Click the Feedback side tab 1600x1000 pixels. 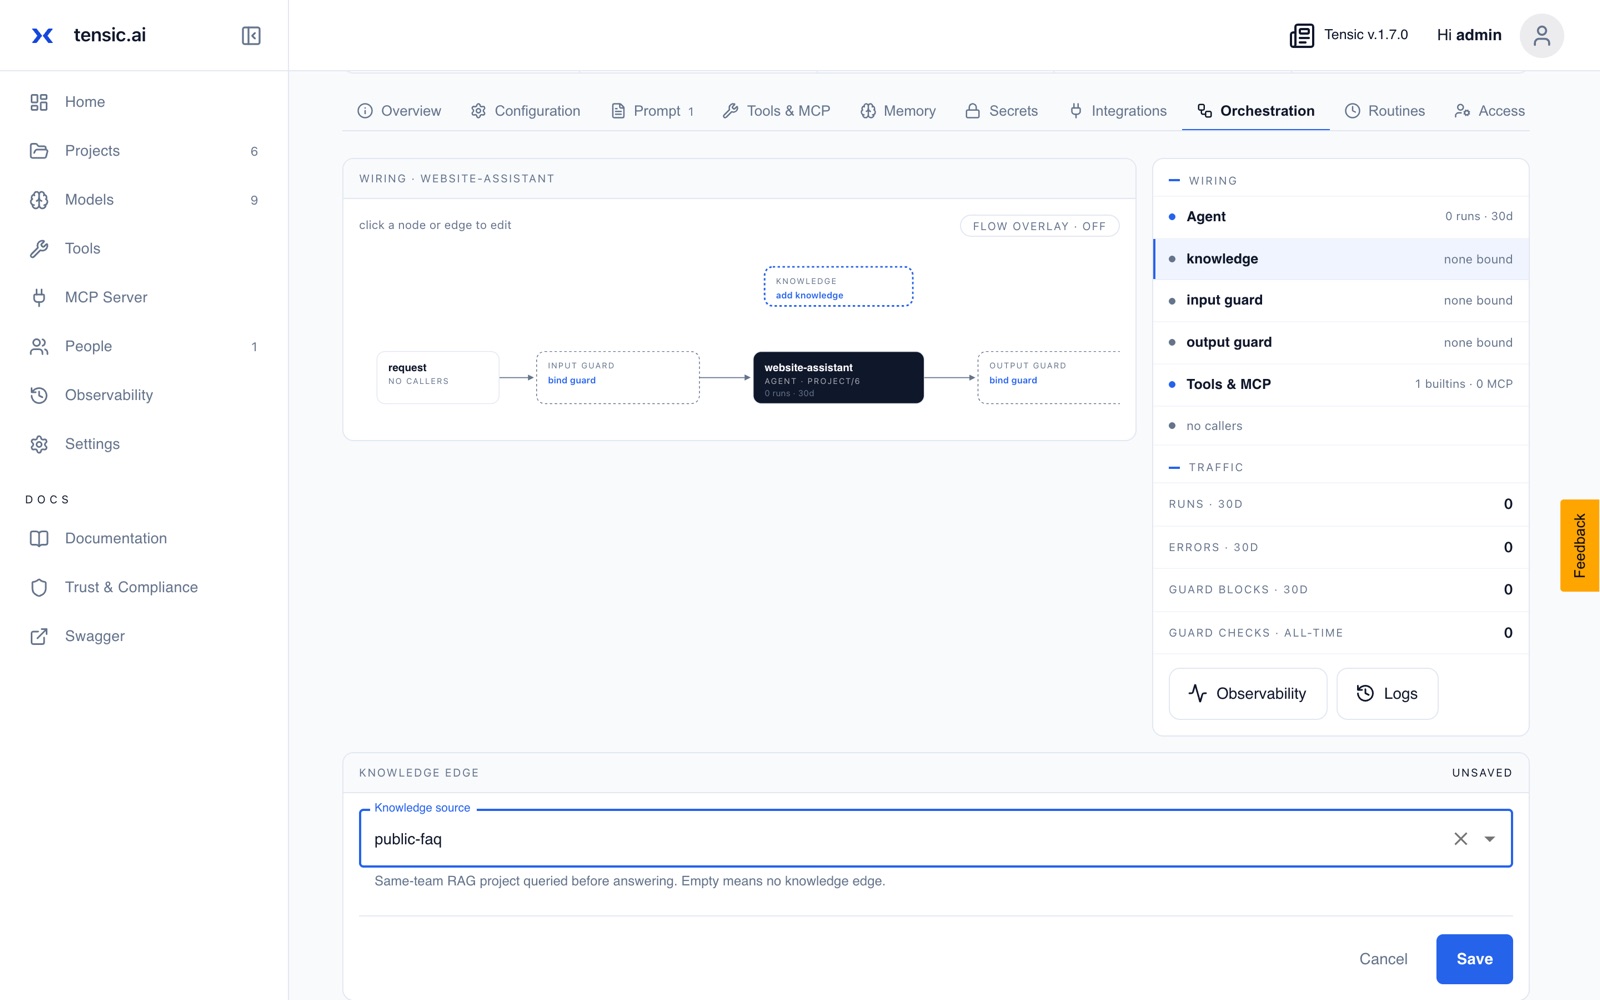click(1580, 546)
